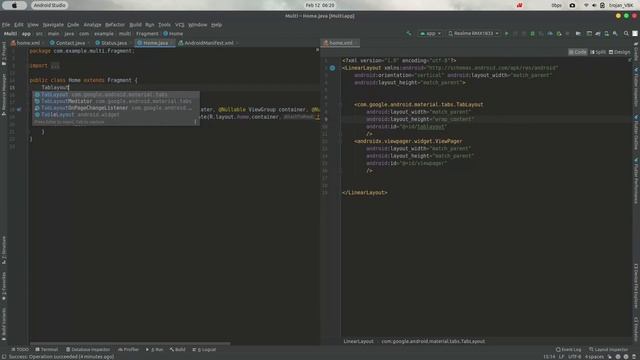This screenshot has width=640, height=360.
Task: Click the Make Project hammer icon
Action: tap(409, 33)
